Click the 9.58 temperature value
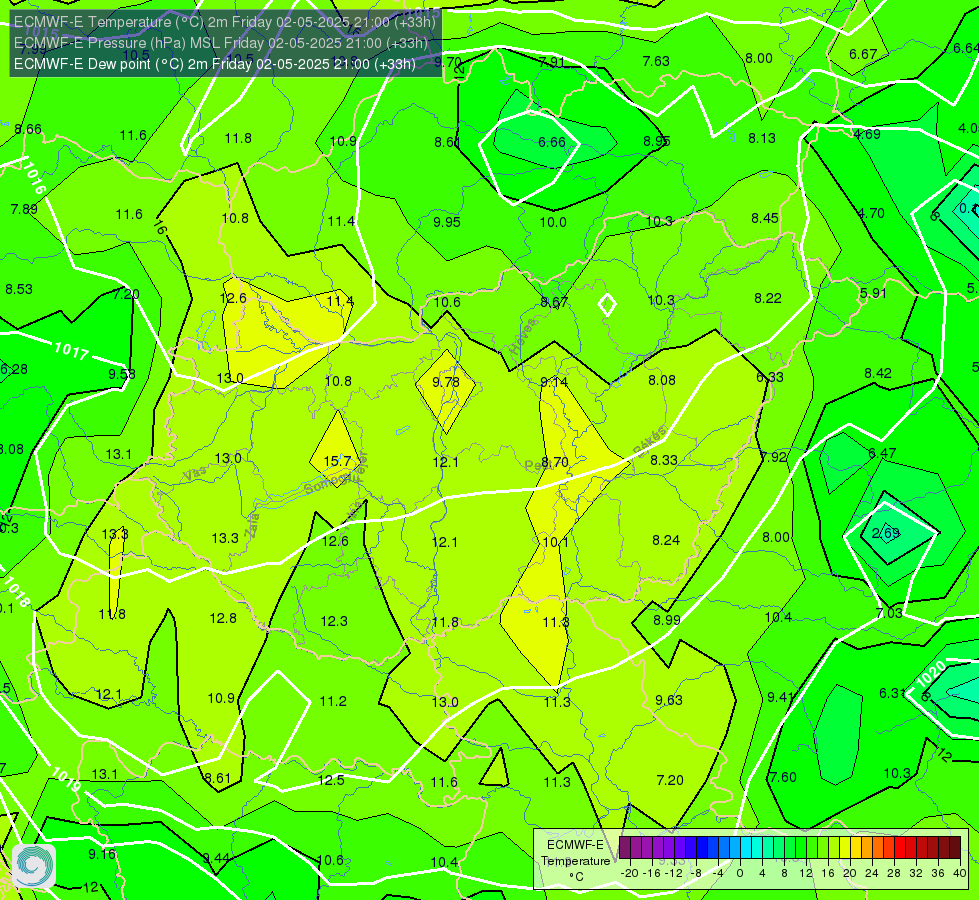This screenshot has width=979, height=900. click(x=122, y=374)
